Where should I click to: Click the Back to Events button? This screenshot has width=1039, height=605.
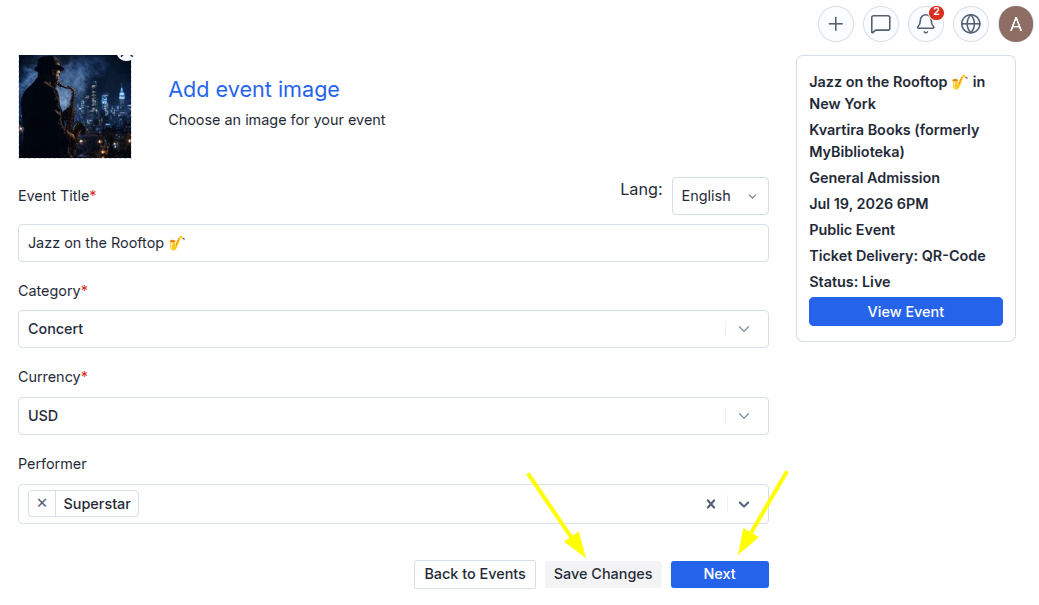(x=474, y=575)
